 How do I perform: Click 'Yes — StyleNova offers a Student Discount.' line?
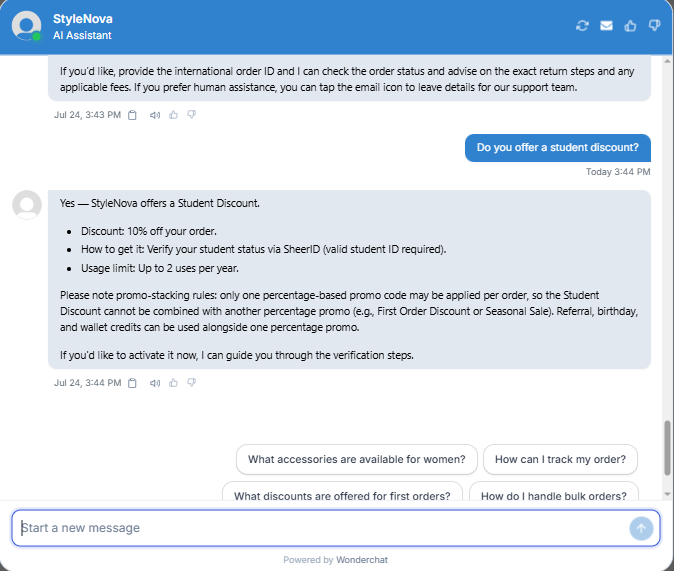(x=159, y=203)
